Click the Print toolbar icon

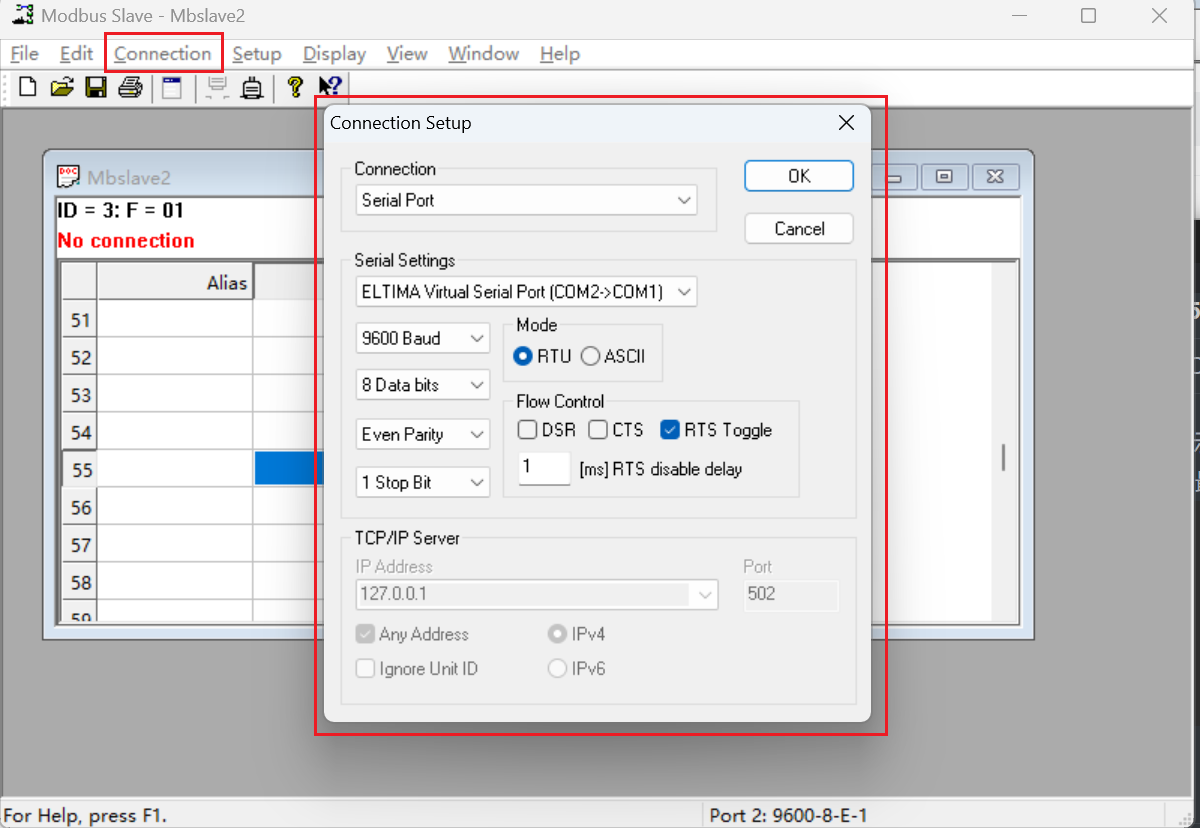click(x=130, y=88)
